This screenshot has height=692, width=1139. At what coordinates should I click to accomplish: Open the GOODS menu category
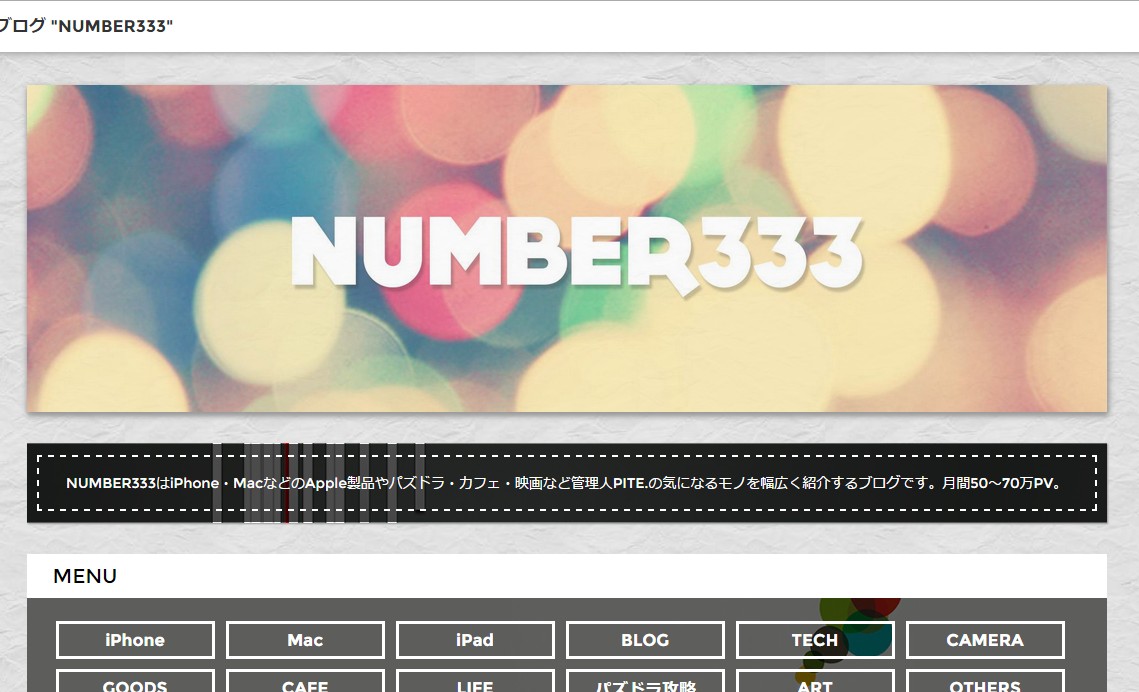(x=135, y=681)
